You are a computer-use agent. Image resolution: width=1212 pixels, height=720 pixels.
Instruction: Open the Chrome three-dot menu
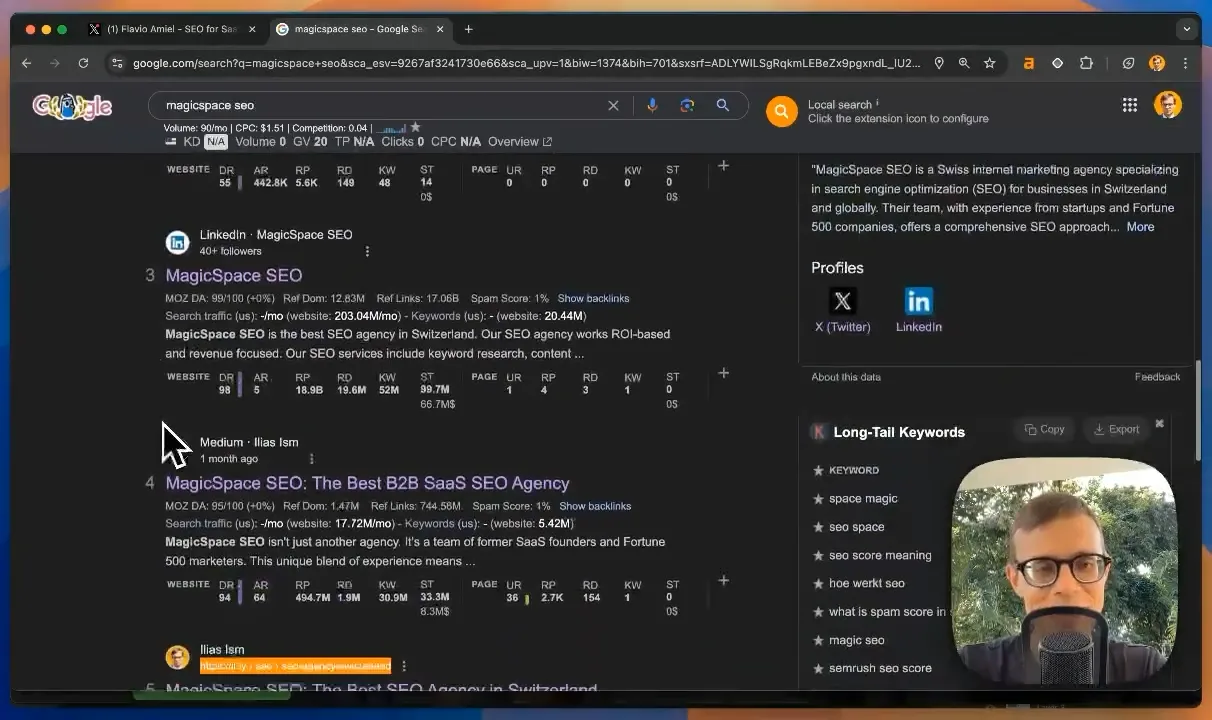pos(1185,63)
